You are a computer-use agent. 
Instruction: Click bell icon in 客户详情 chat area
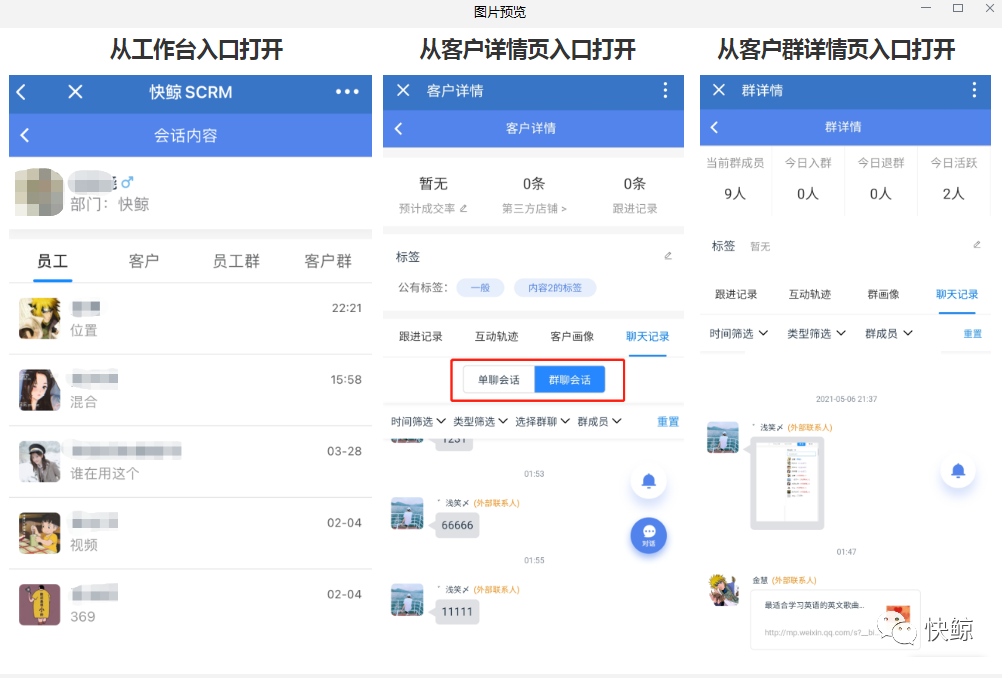[x=649, y=481]
